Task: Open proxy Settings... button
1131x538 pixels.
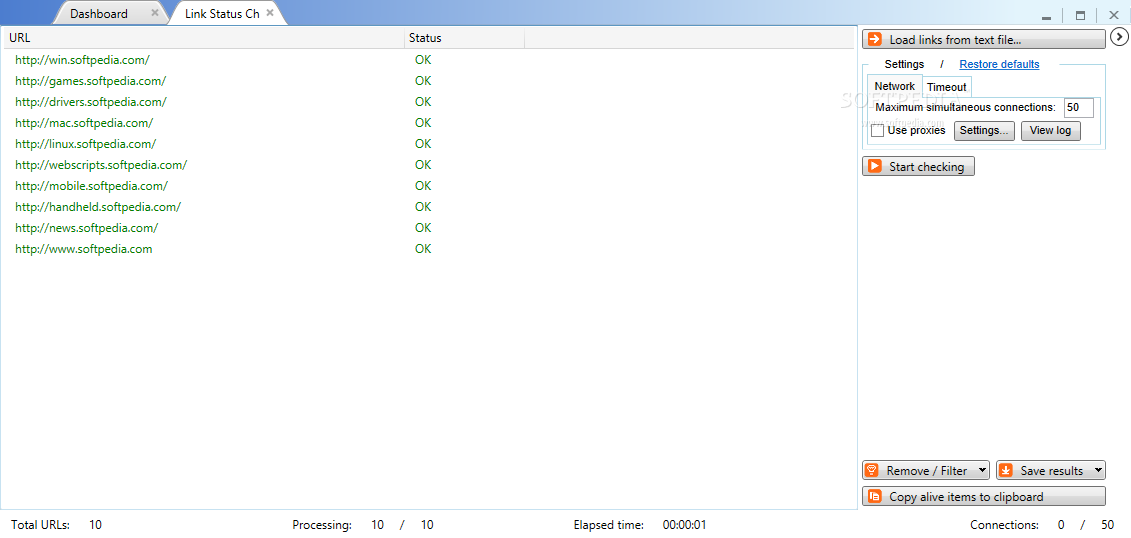Action: point(985,131)
